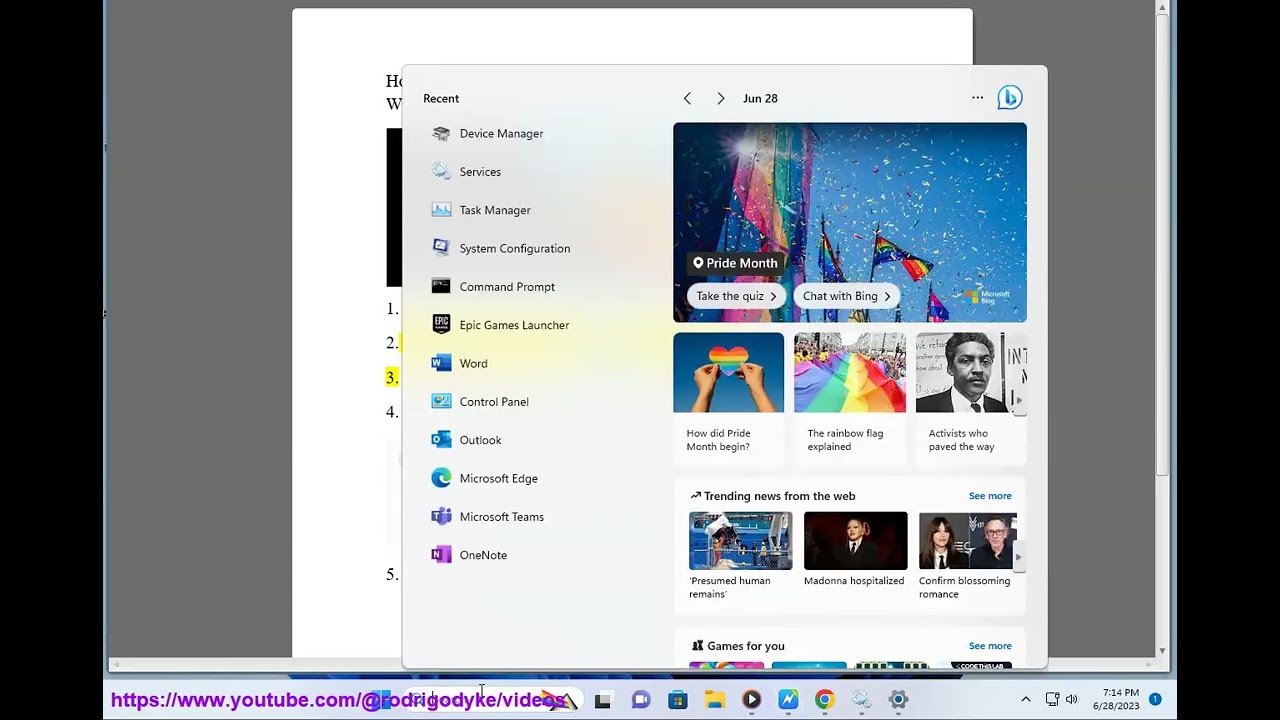
Task: See more trending news
Action: (x=990, y=496)
